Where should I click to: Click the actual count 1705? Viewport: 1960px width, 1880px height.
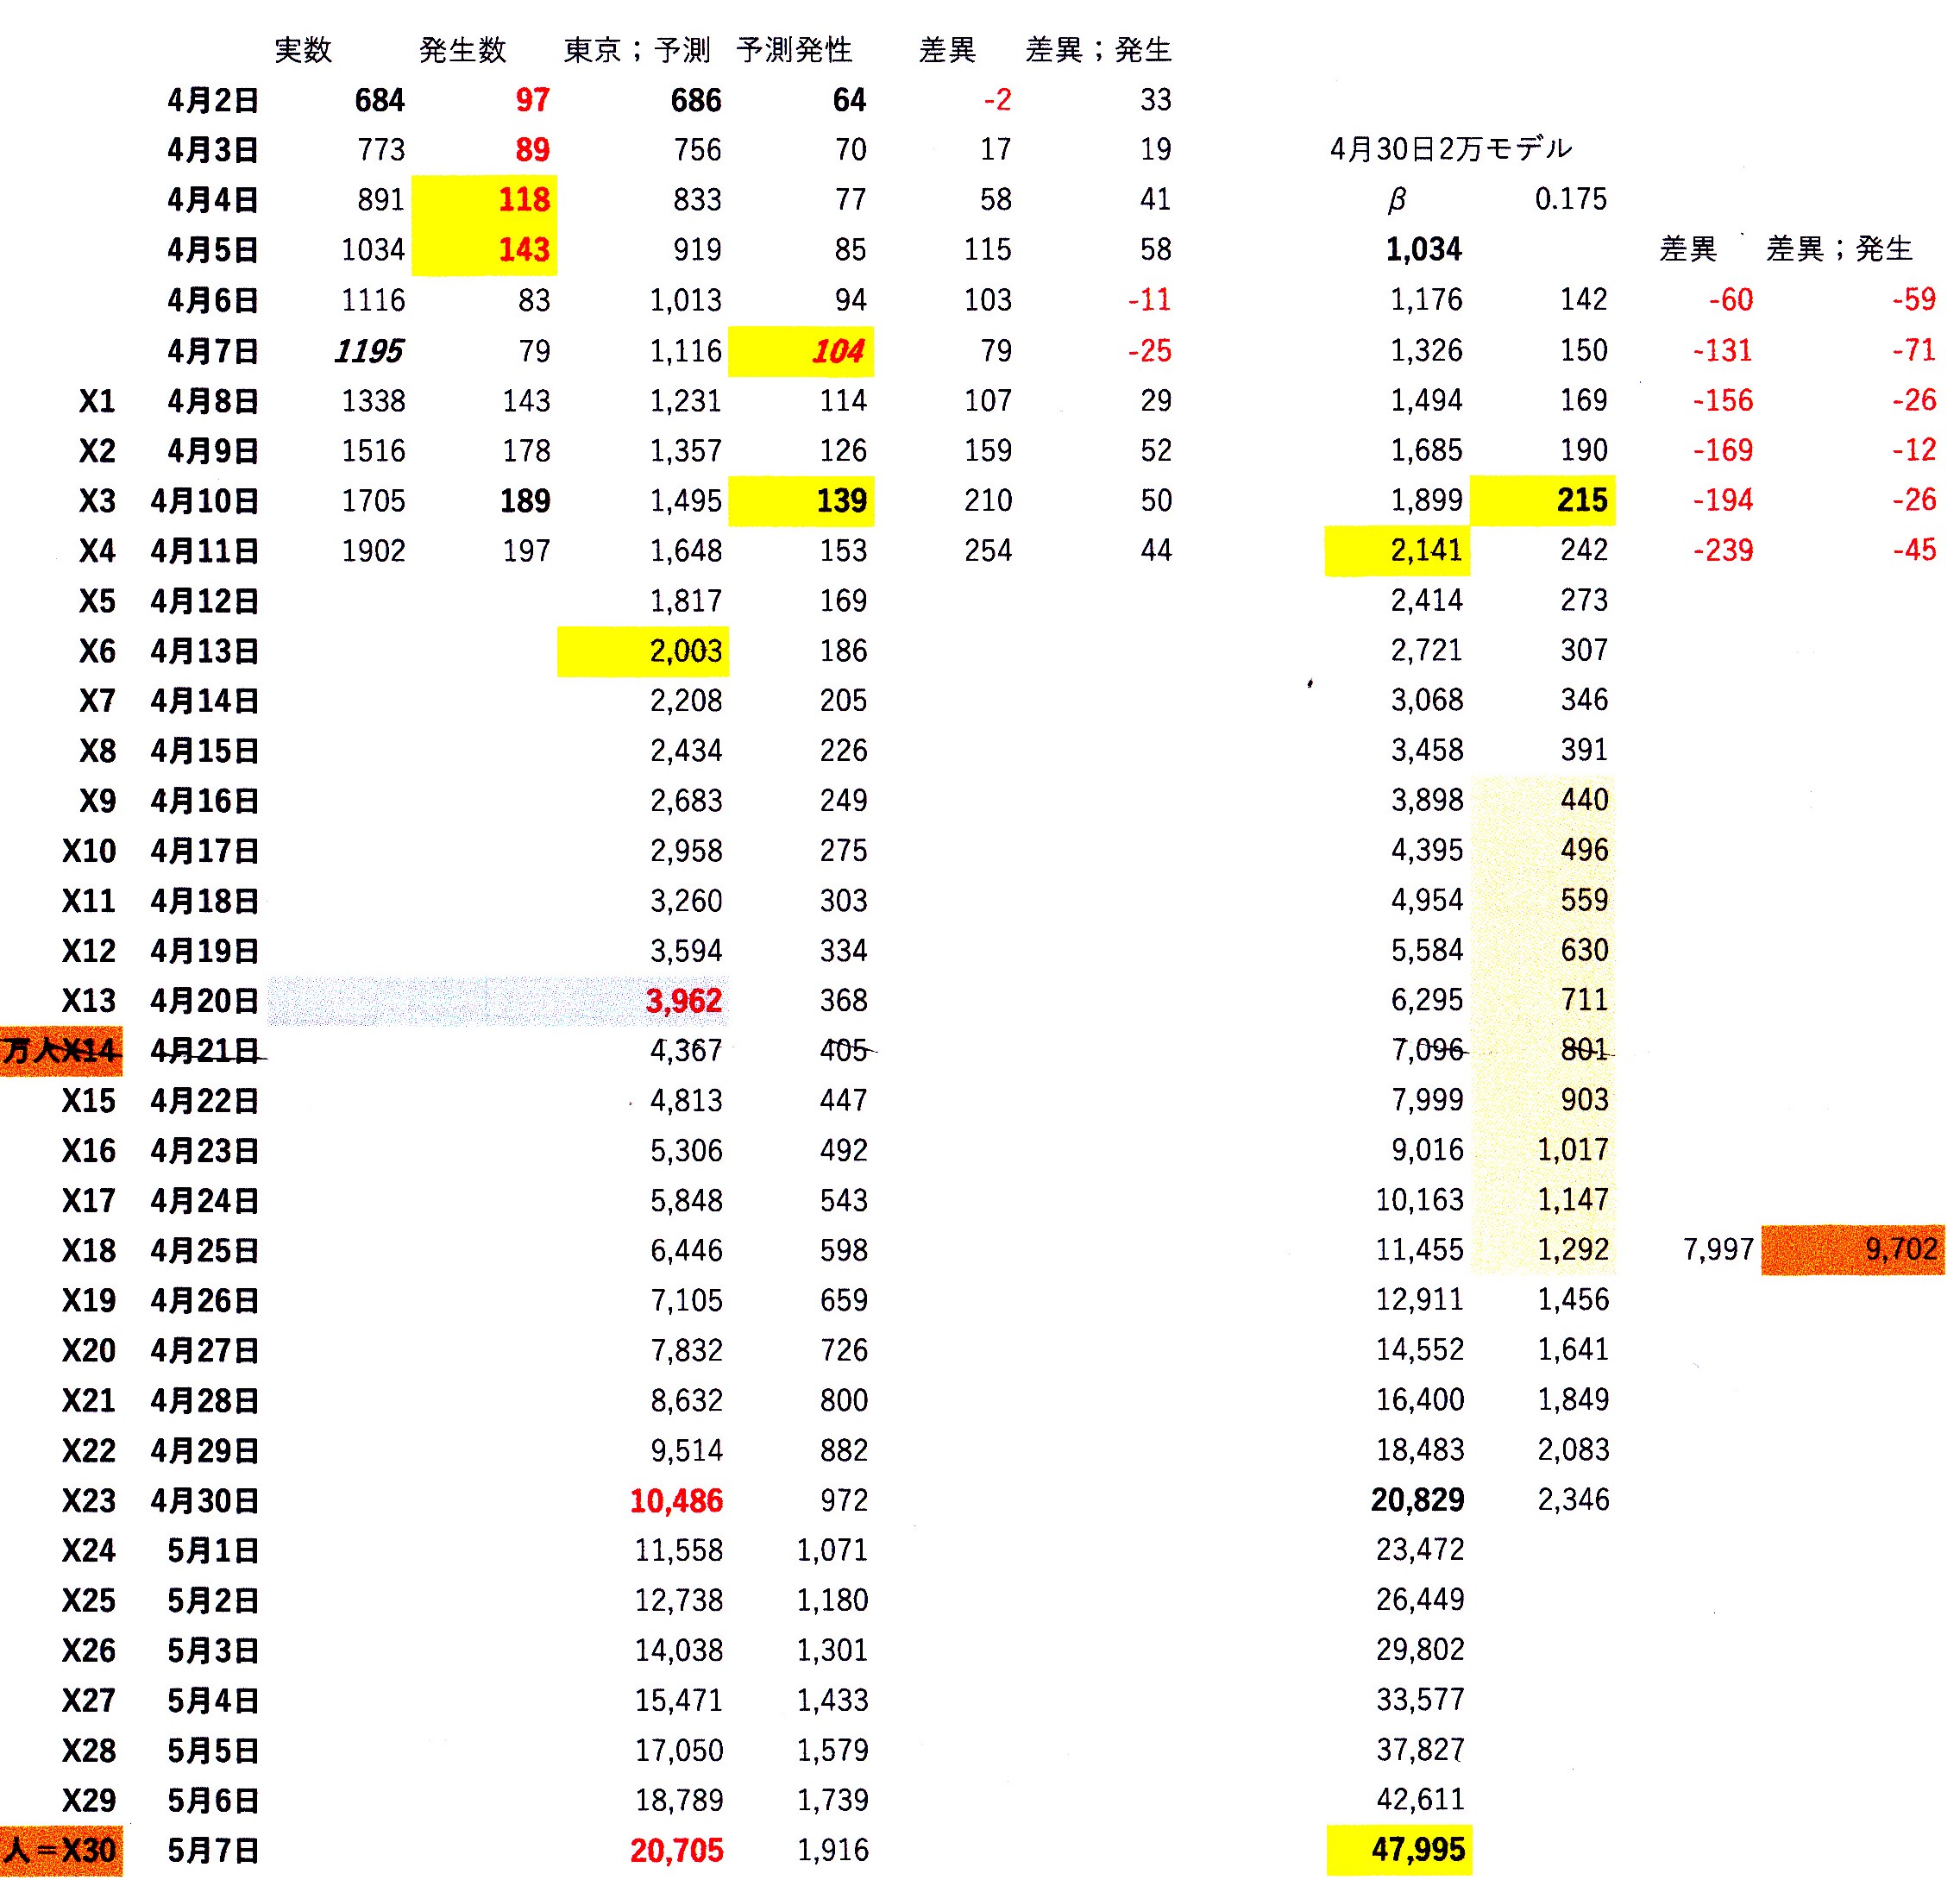(x=373, y=501)
